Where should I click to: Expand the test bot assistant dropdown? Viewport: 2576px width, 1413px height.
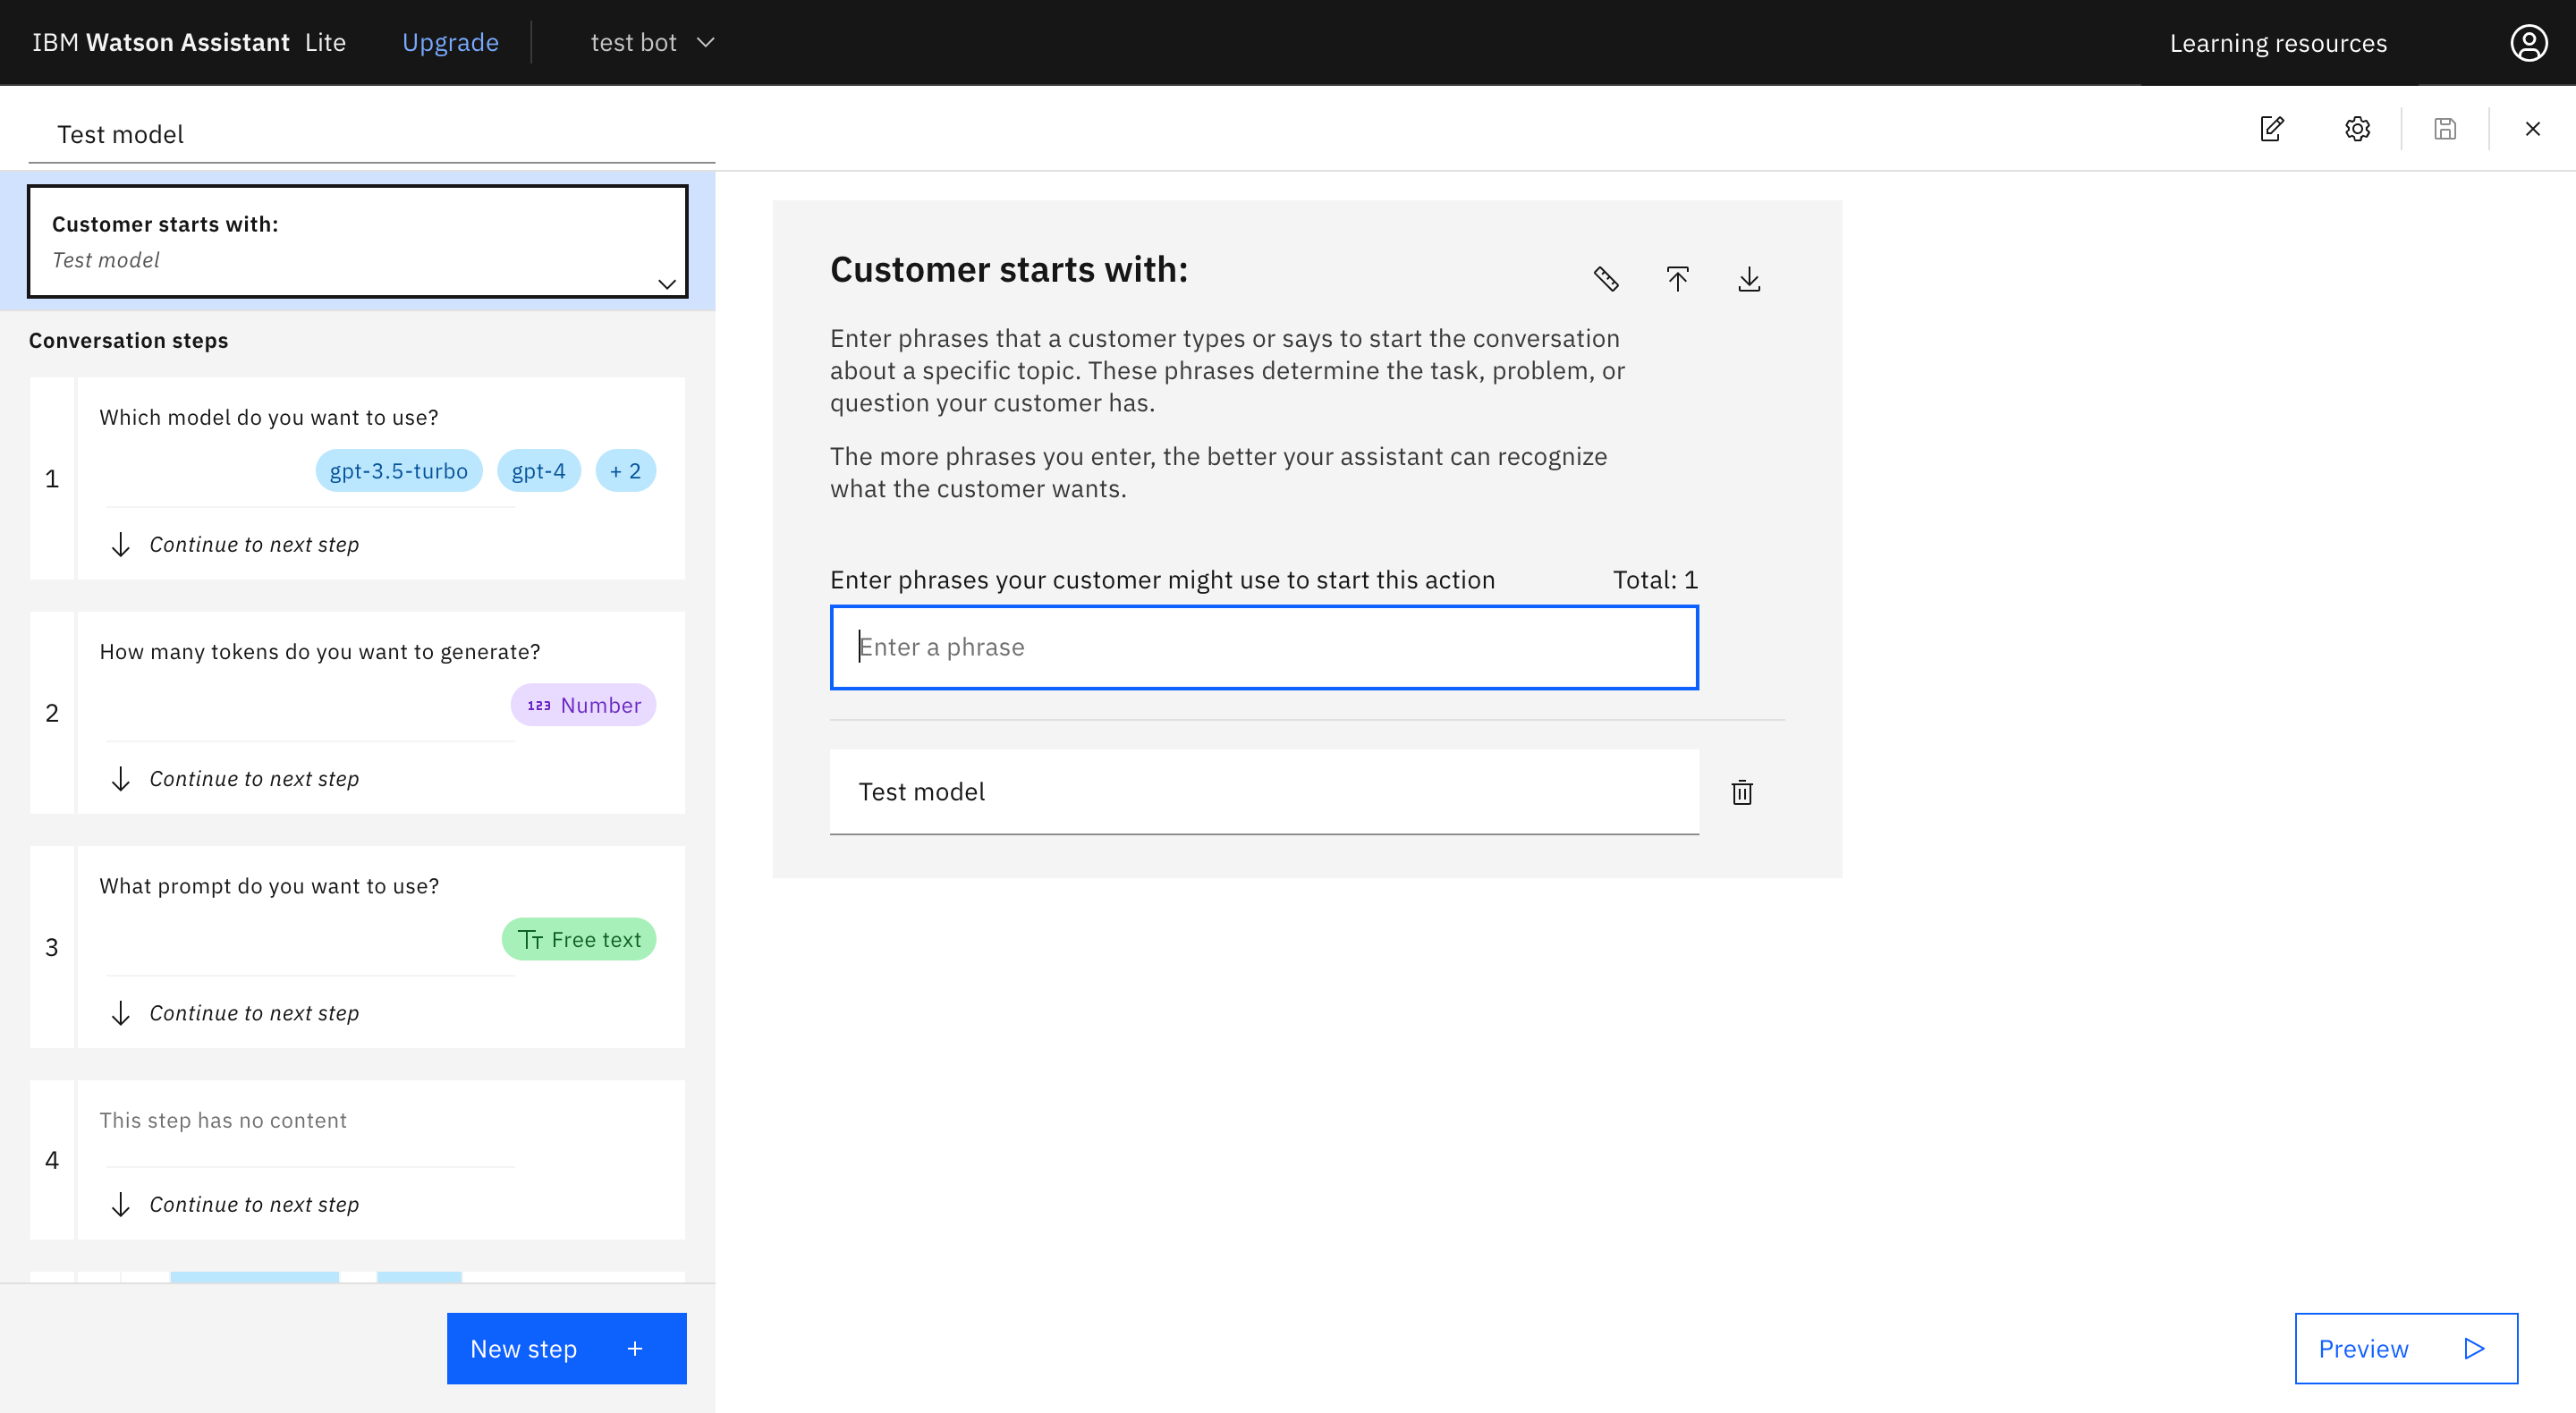pos(652,43)
